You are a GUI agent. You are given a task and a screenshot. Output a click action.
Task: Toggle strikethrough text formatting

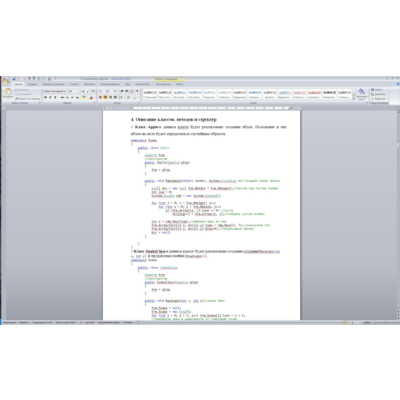62,97
